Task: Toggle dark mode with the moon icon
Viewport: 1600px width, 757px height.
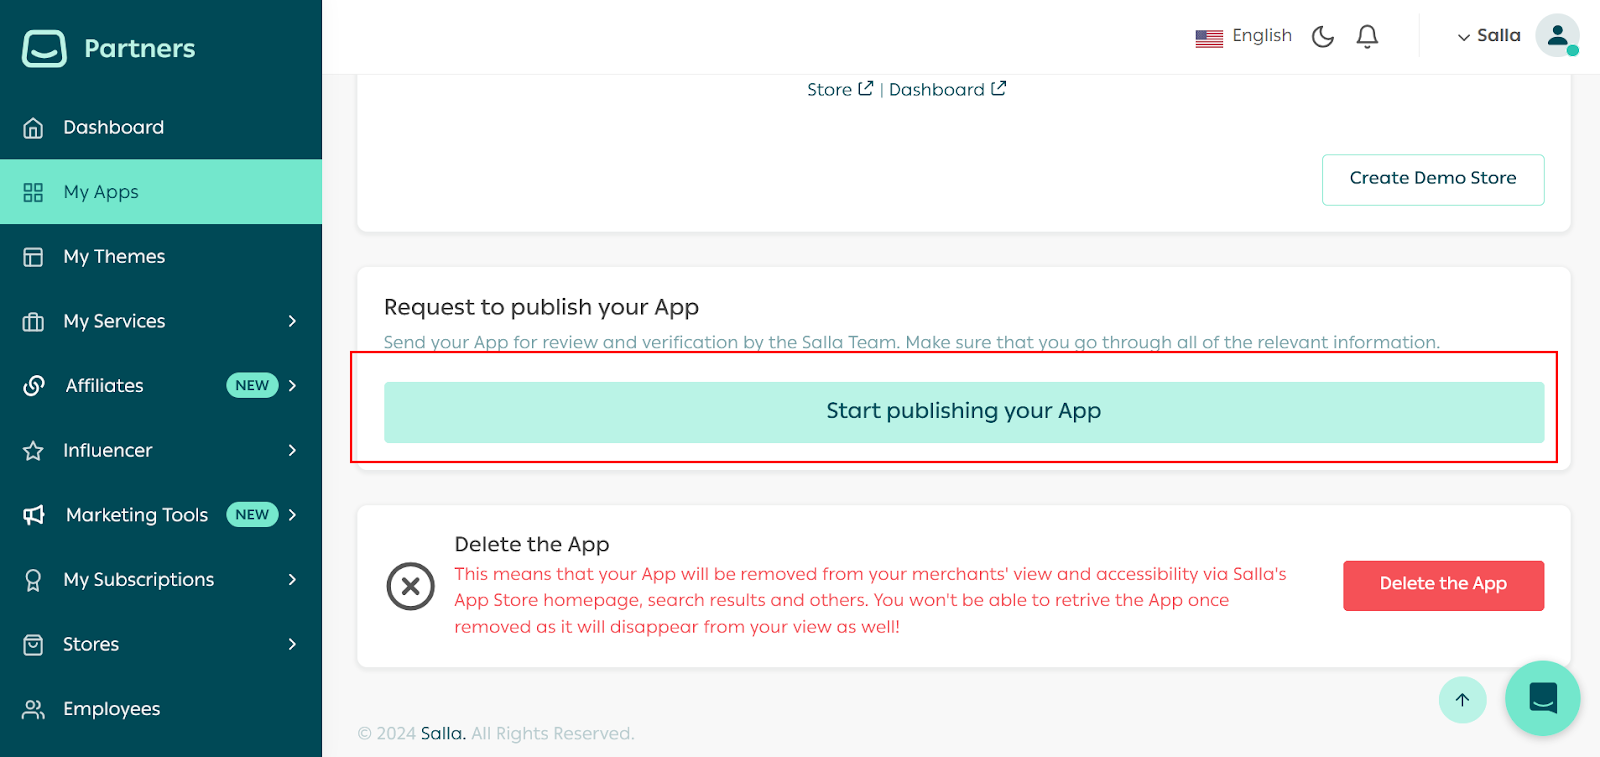Action: pos(1322,37)
